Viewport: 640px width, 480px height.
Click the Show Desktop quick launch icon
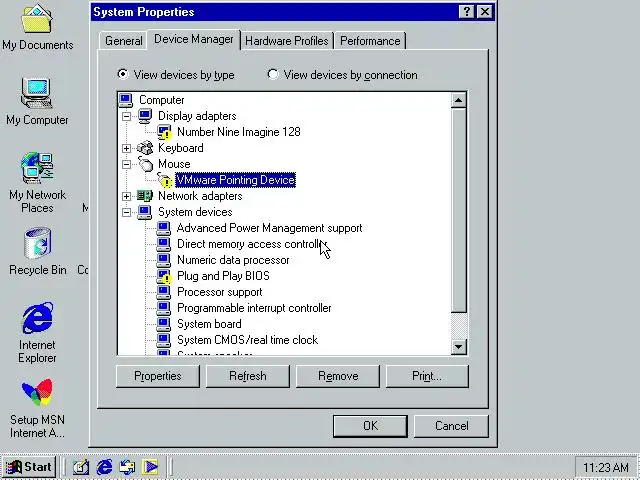point(80,467)
